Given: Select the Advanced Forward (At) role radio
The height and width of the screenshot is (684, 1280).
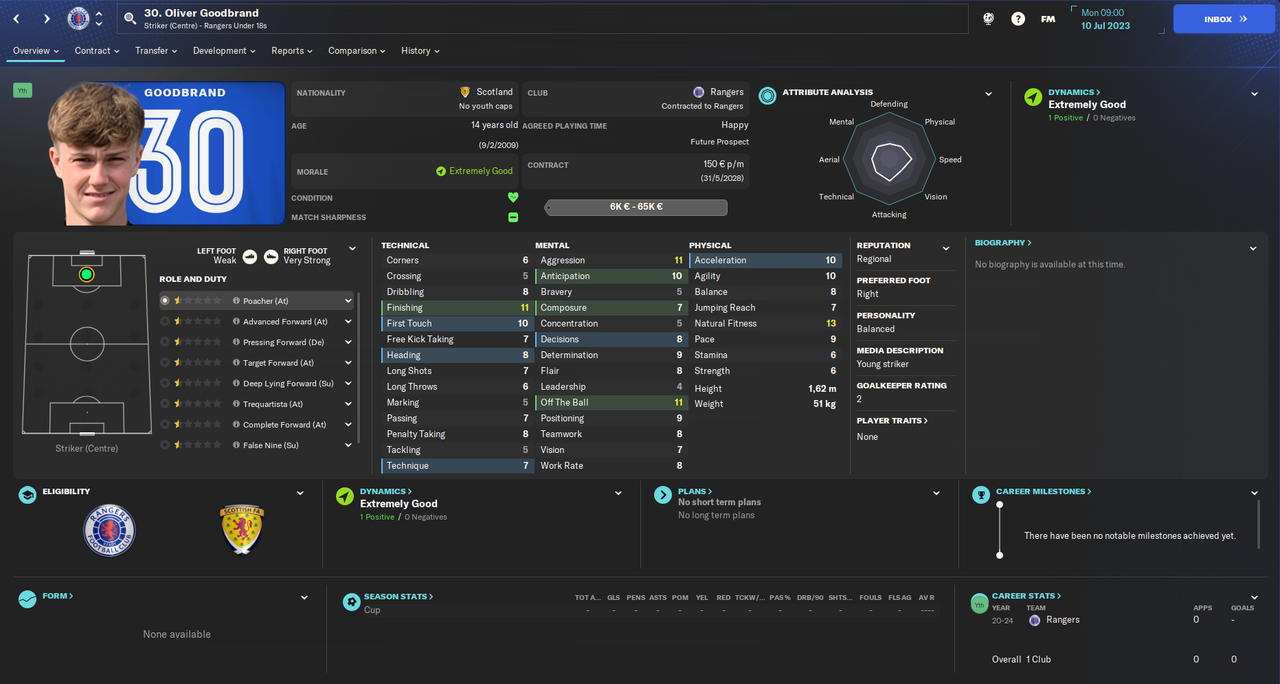Looking at the screenshot, I should click(165, 321).
